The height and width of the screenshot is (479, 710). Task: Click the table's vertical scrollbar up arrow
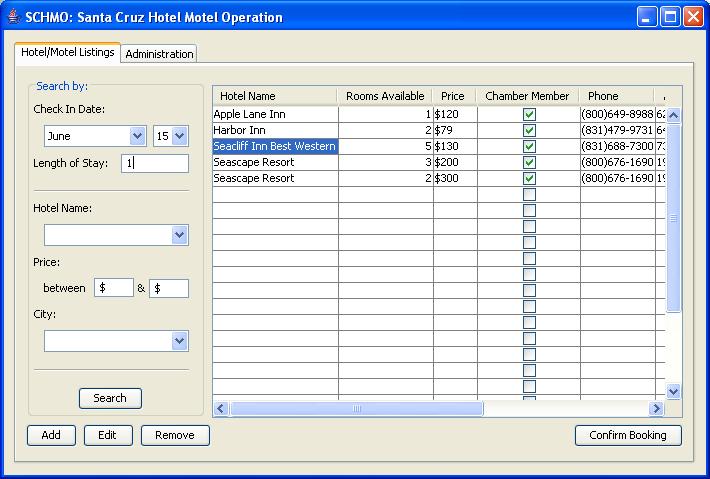click(673, 115)
